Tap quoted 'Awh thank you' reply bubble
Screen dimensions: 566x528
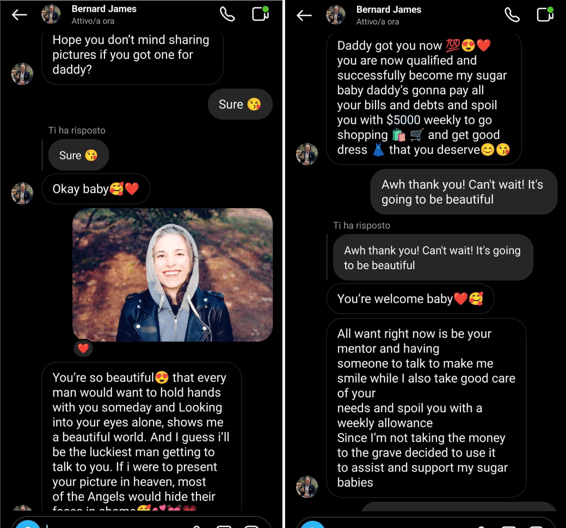433,258
